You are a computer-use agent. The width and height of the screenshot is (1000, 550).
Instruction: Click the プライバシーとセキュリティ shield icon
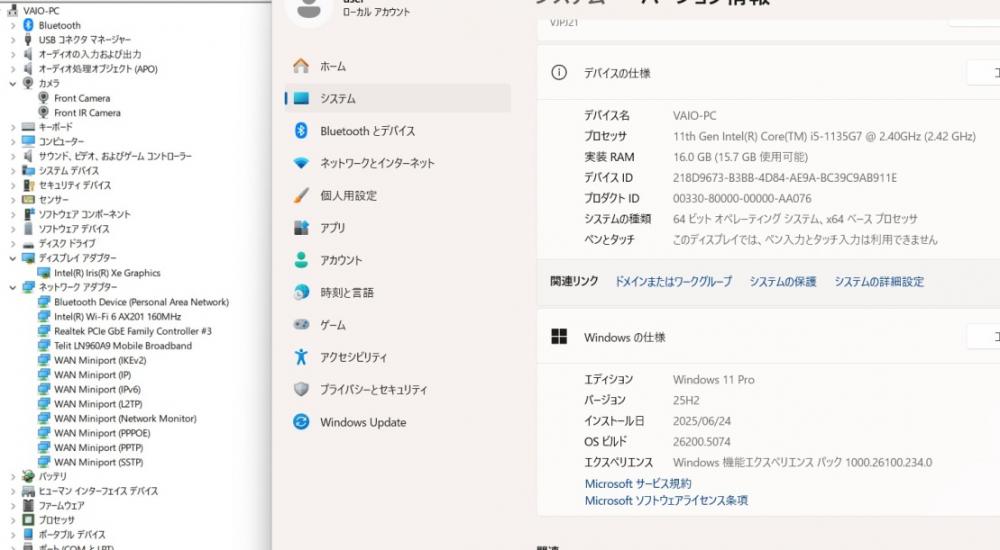[x=301, y=389]
